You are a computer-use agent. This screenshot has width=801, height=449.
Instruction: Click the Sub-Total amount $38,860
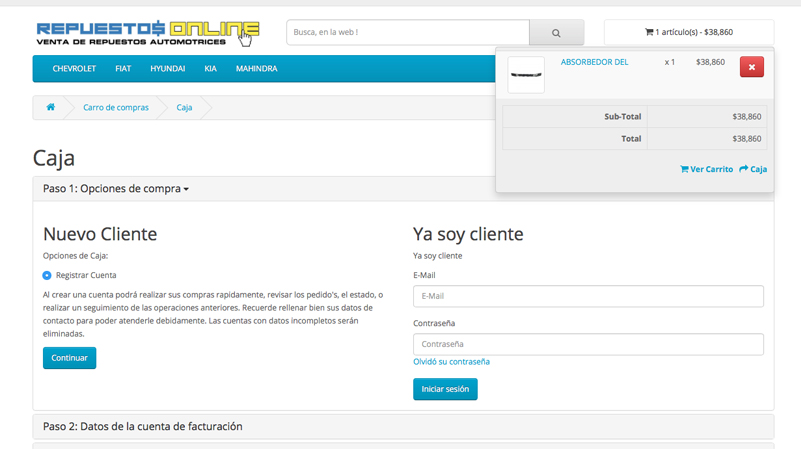point(746,116)
